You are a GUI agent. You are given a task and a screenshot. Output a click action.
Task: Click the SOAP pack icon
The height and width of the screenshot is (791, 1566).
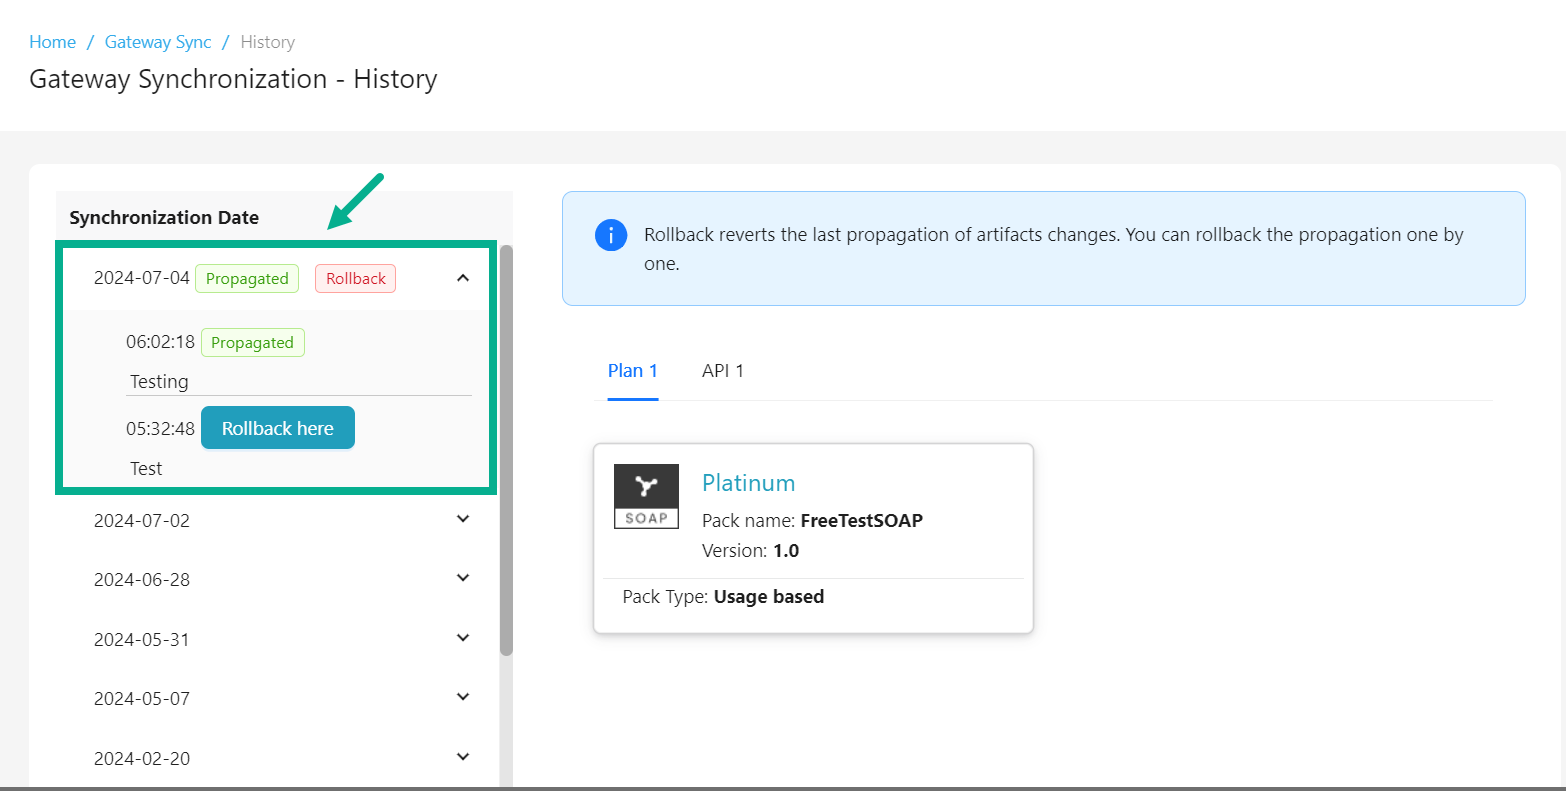coord(646,496)
